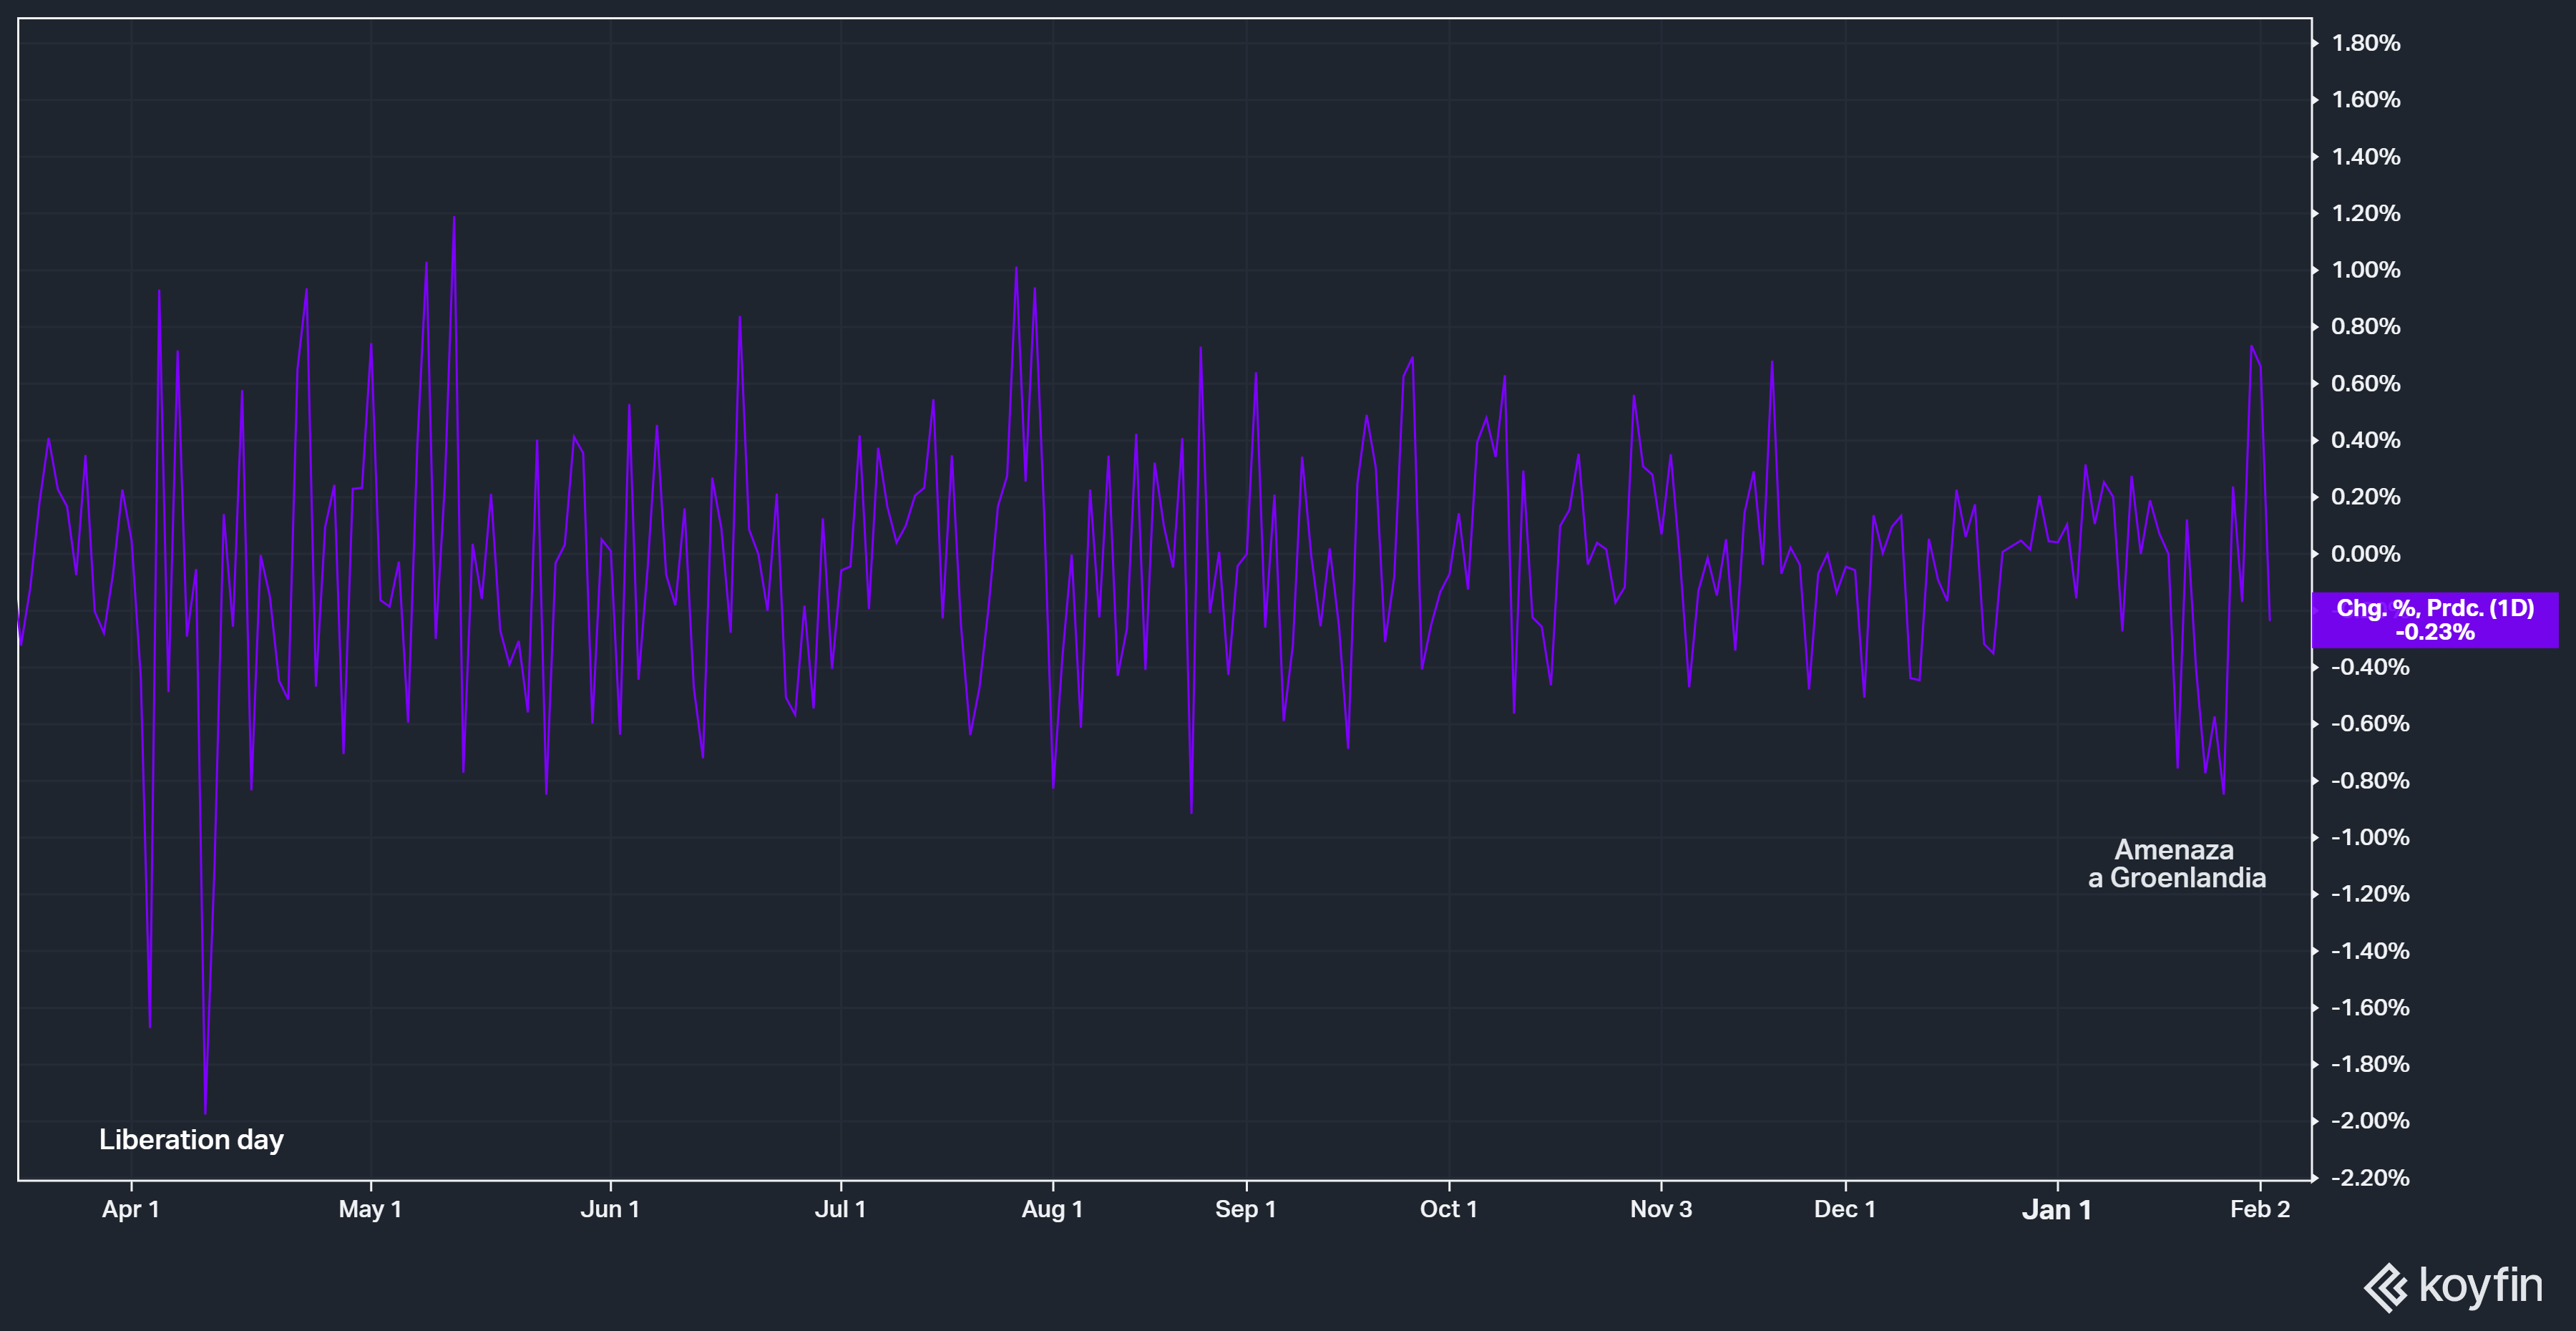Viewport: 2576px width, 1331px height.
Task: Select the Aug 1 date label
Action: [1052, 1209]
